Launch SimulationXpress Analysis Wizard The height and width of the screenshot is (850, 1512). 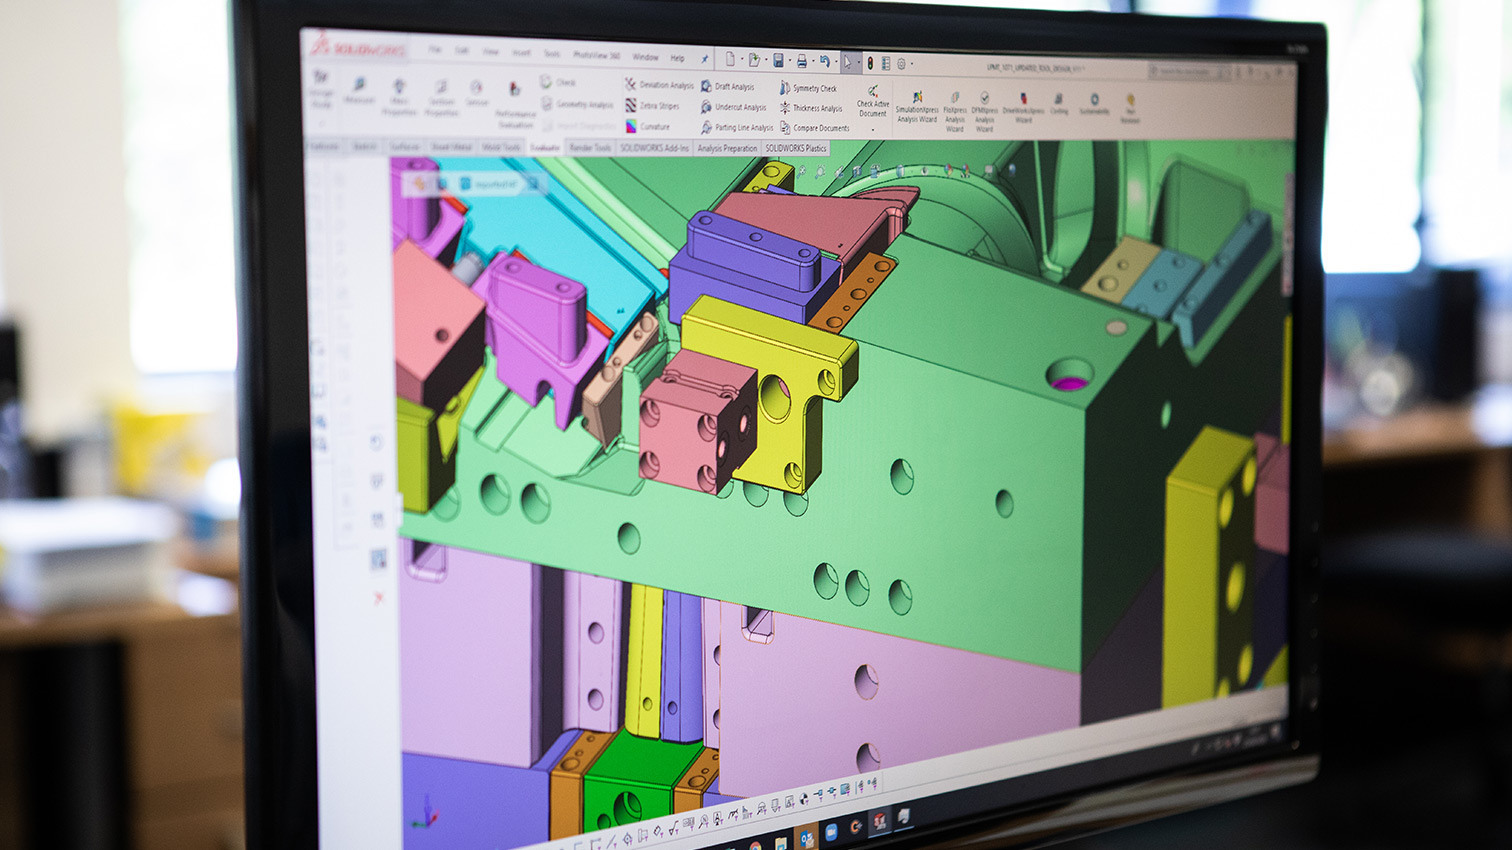pyautogui.click(x=916, y=108)
